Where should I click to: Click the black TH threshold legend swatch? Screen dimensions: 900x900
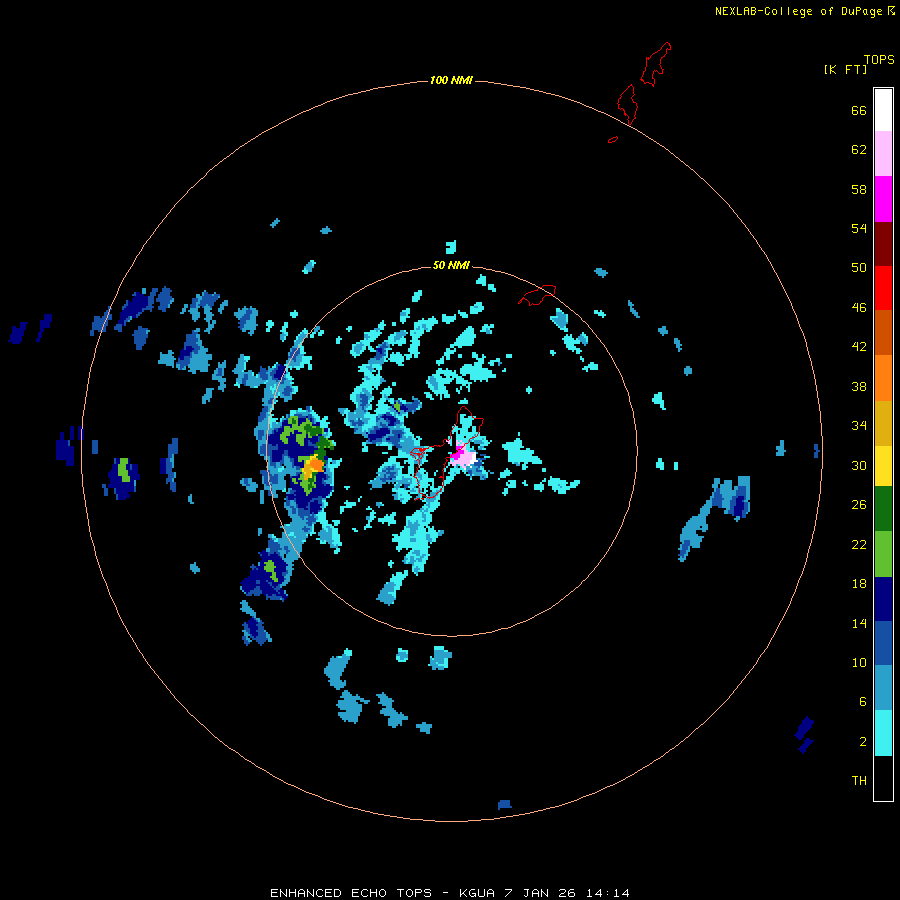(883, 778)
